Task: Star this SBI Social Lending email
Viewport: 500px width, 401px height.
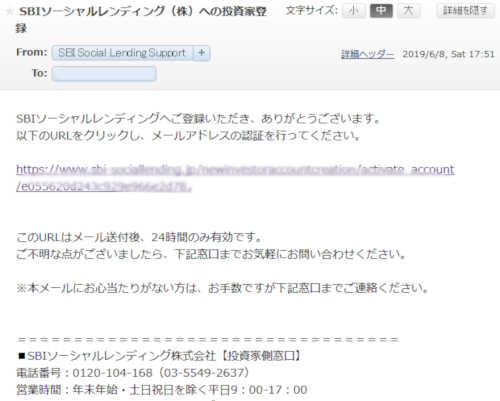Action: pyautogui.click(x=9, y=12)
